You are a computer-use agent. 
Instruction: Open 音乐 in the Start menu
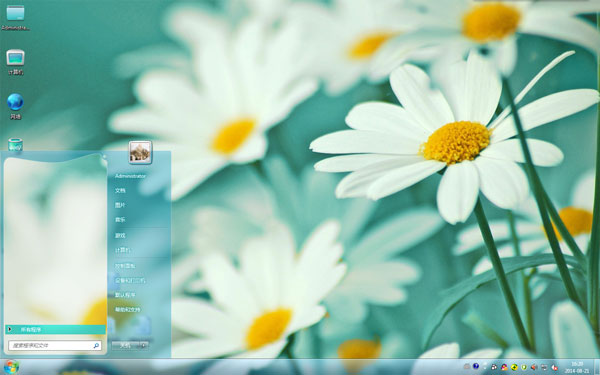pos(120,220)
